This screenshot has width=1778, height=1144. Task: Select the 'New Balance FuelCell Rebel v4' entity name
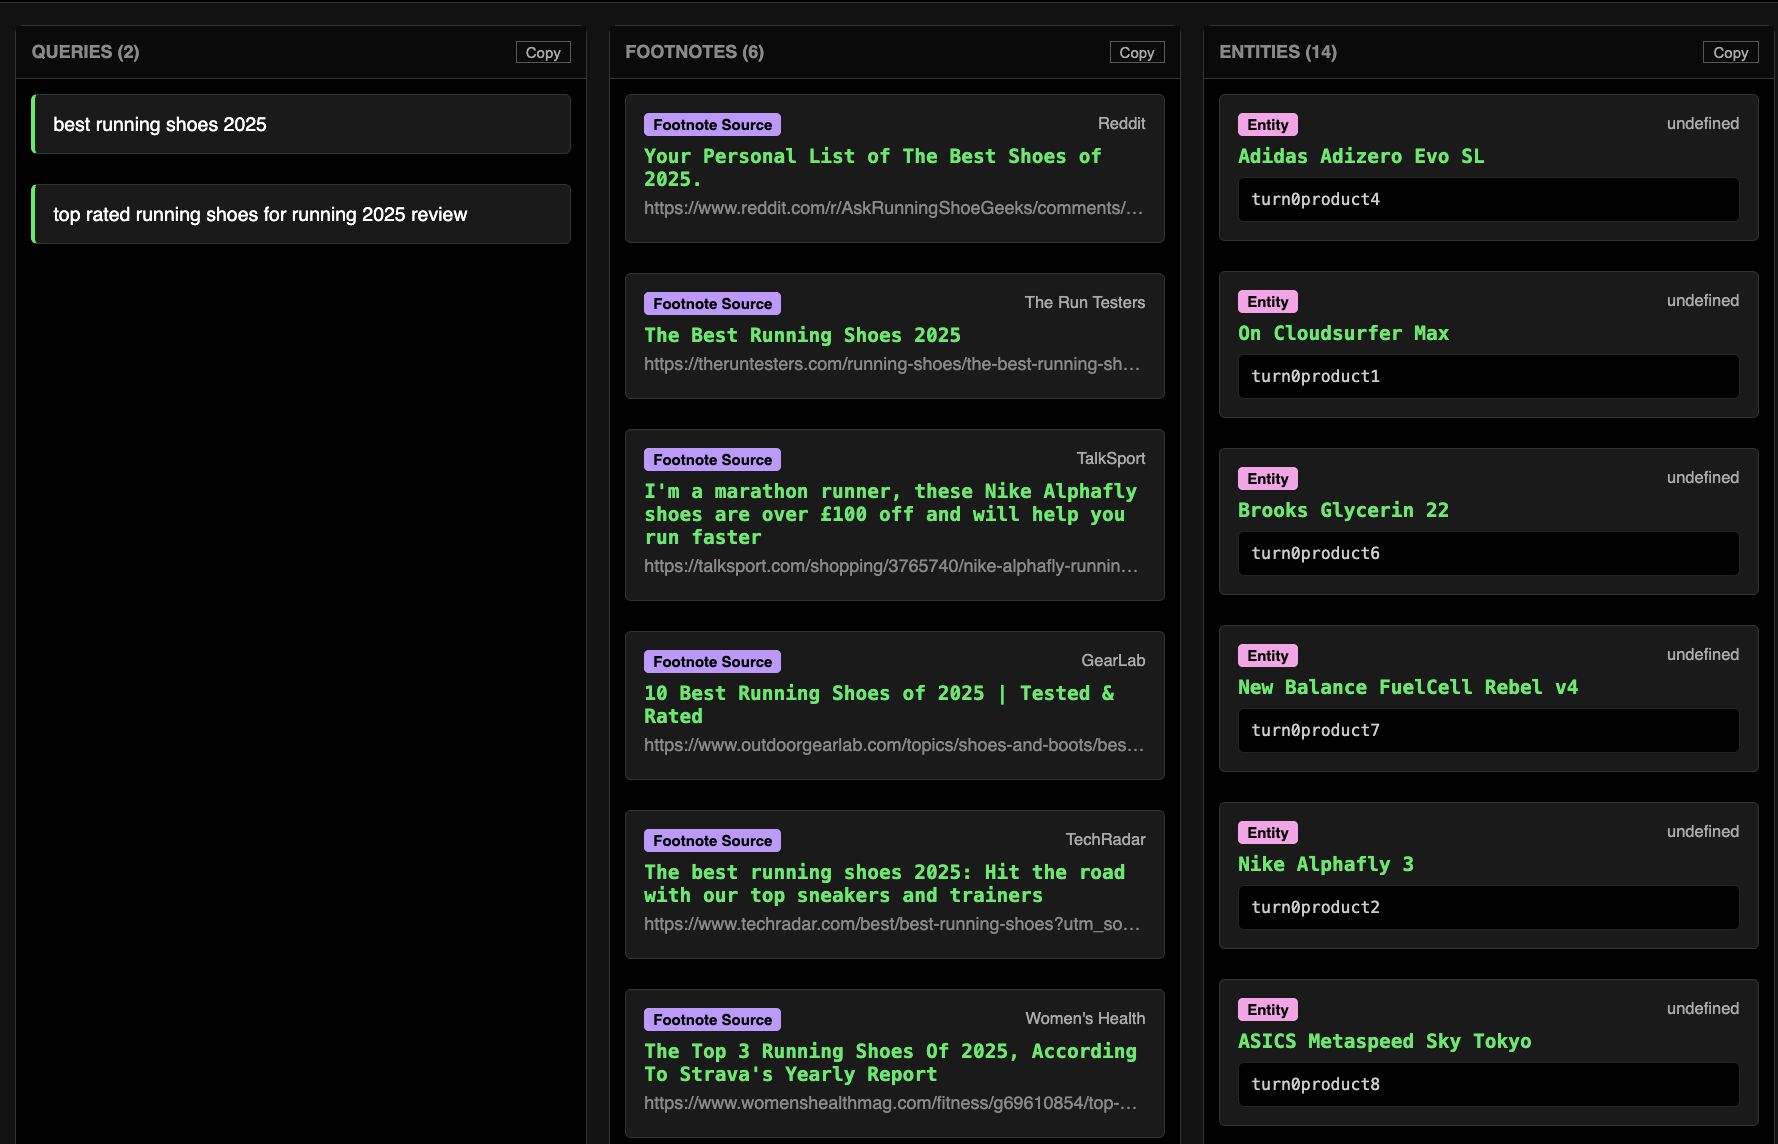[x=1408, y=687]
